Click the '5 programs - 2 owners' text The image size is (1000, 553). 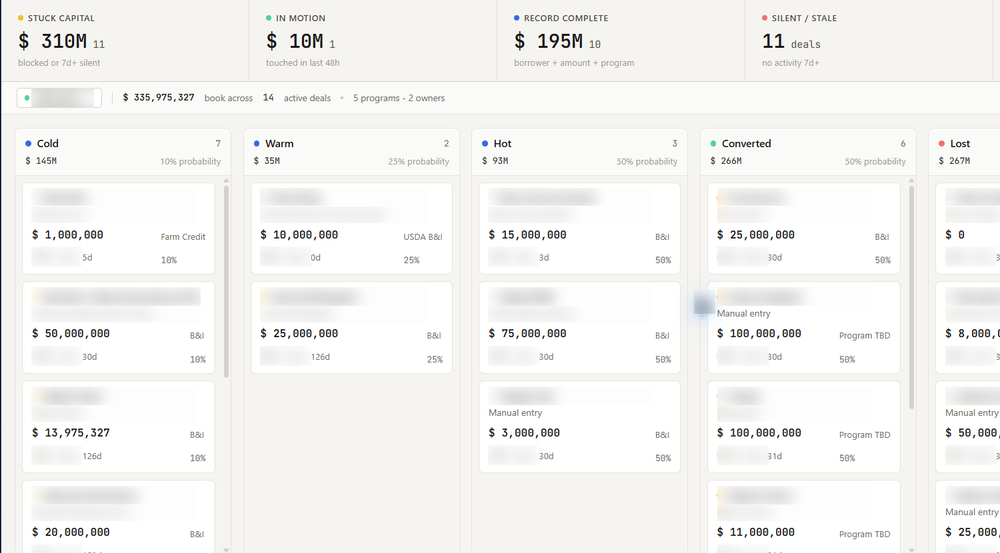[399, 98]
